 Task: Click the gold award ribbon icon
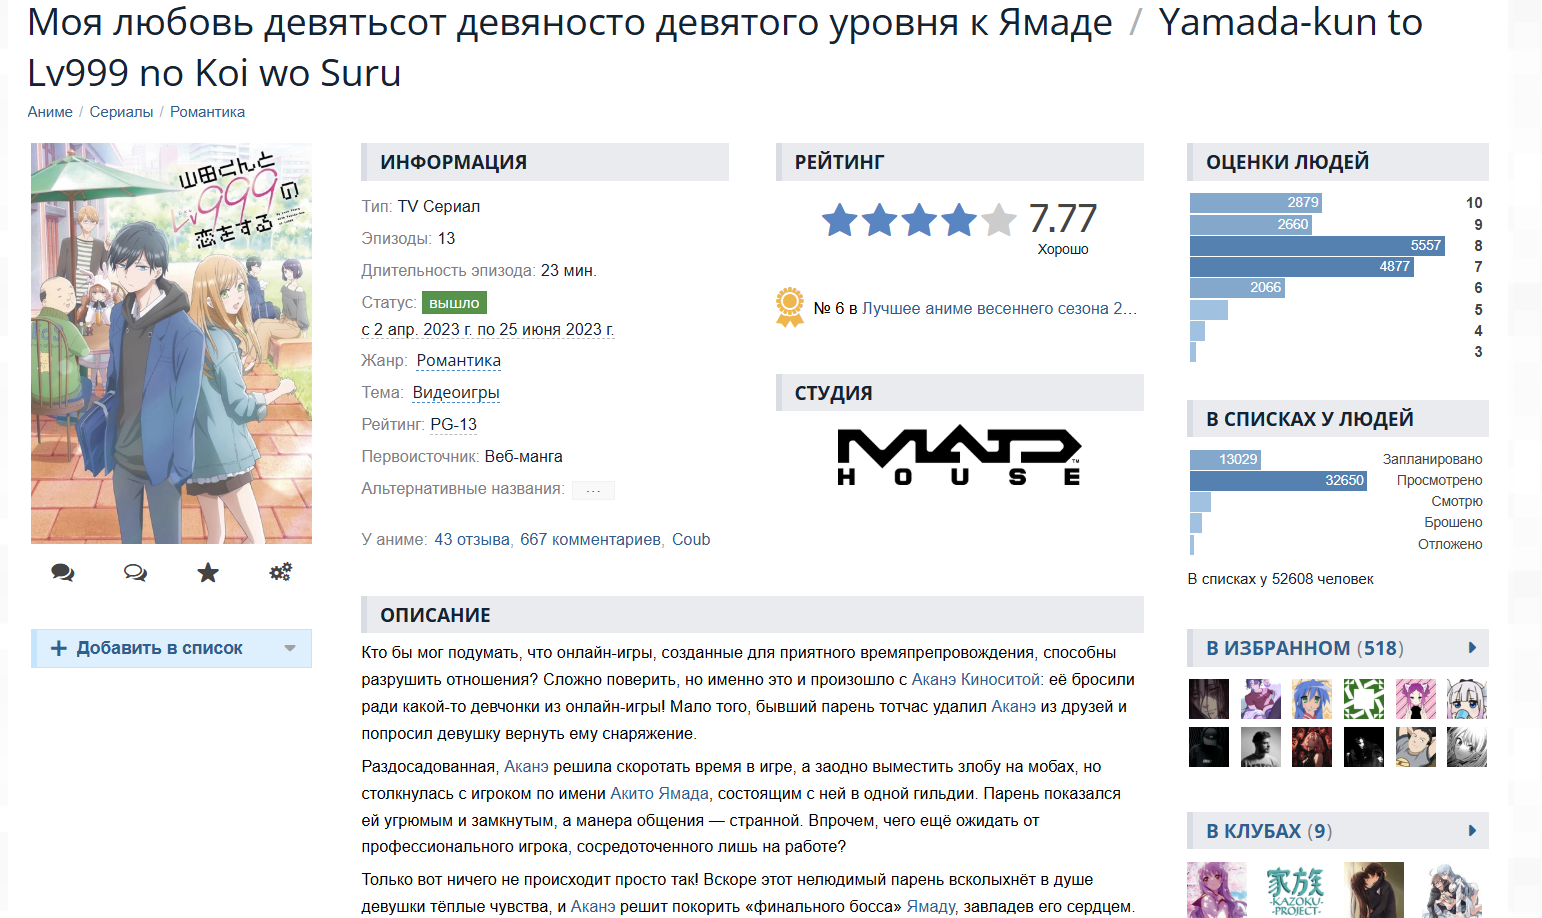point(790,307)
